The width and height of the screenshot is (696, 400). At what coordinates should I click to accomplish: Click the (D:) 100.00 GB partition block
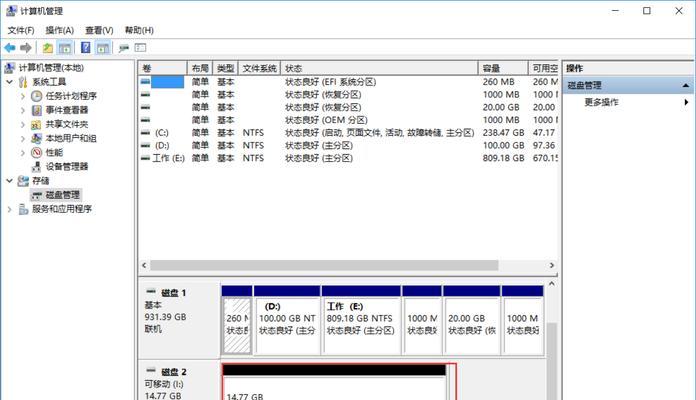[x=287, y=321]
